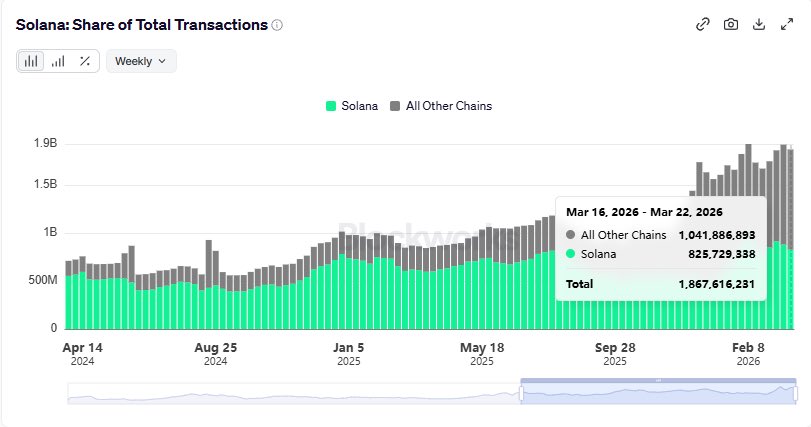Image resolution: width=811 pixels, height=427 pixels.
Task: Hide the All Other Chains legend series
Action: [x=448, y=106]
